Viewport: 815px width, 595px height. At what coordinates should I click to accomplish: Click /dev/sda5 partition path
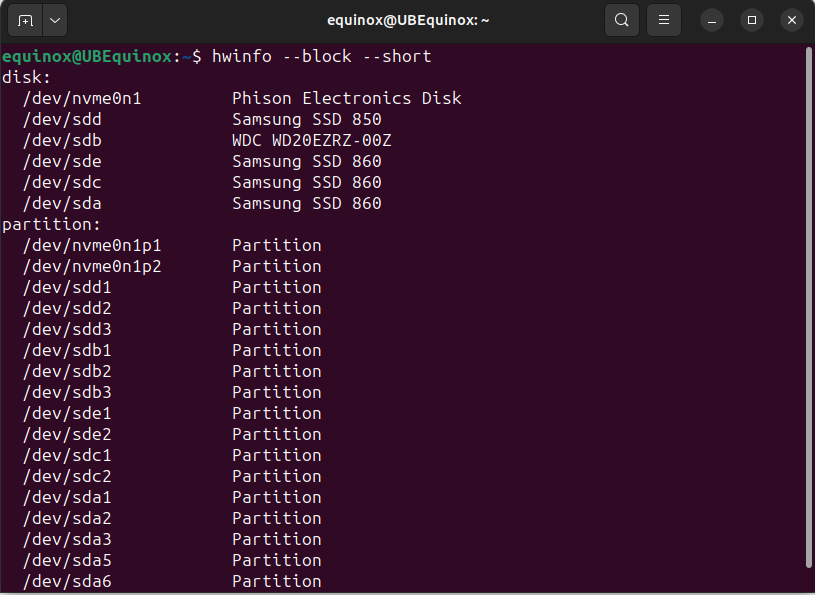67,560
